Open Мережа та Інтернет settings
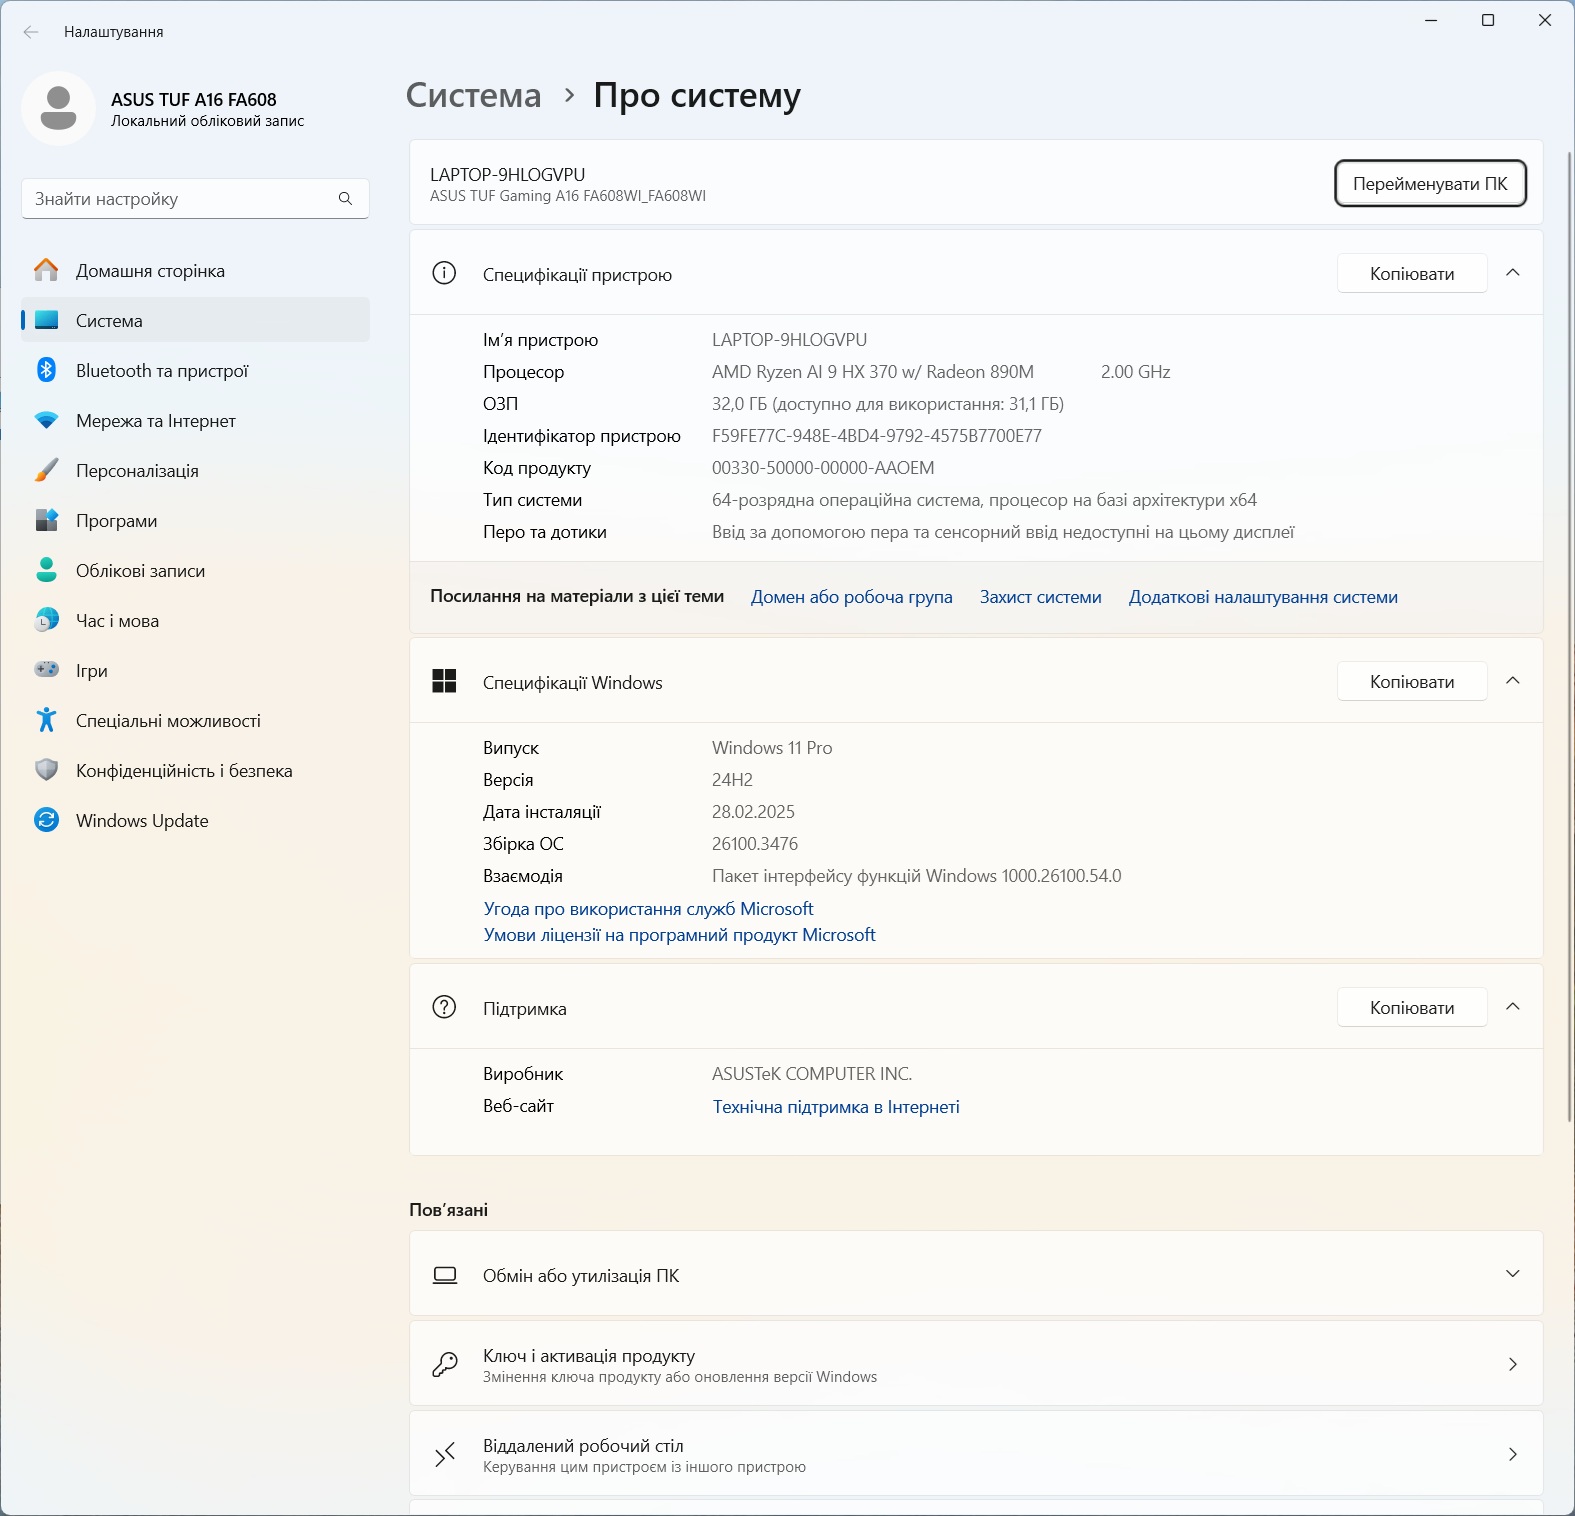 point(195,420)
